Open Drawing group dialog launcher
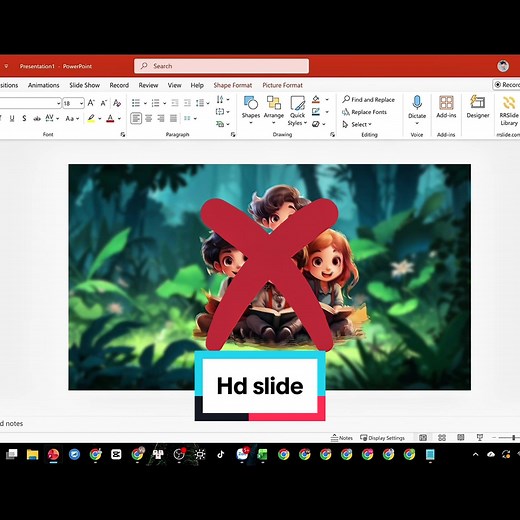Viewport: 520px width, 520px height. 332,134
